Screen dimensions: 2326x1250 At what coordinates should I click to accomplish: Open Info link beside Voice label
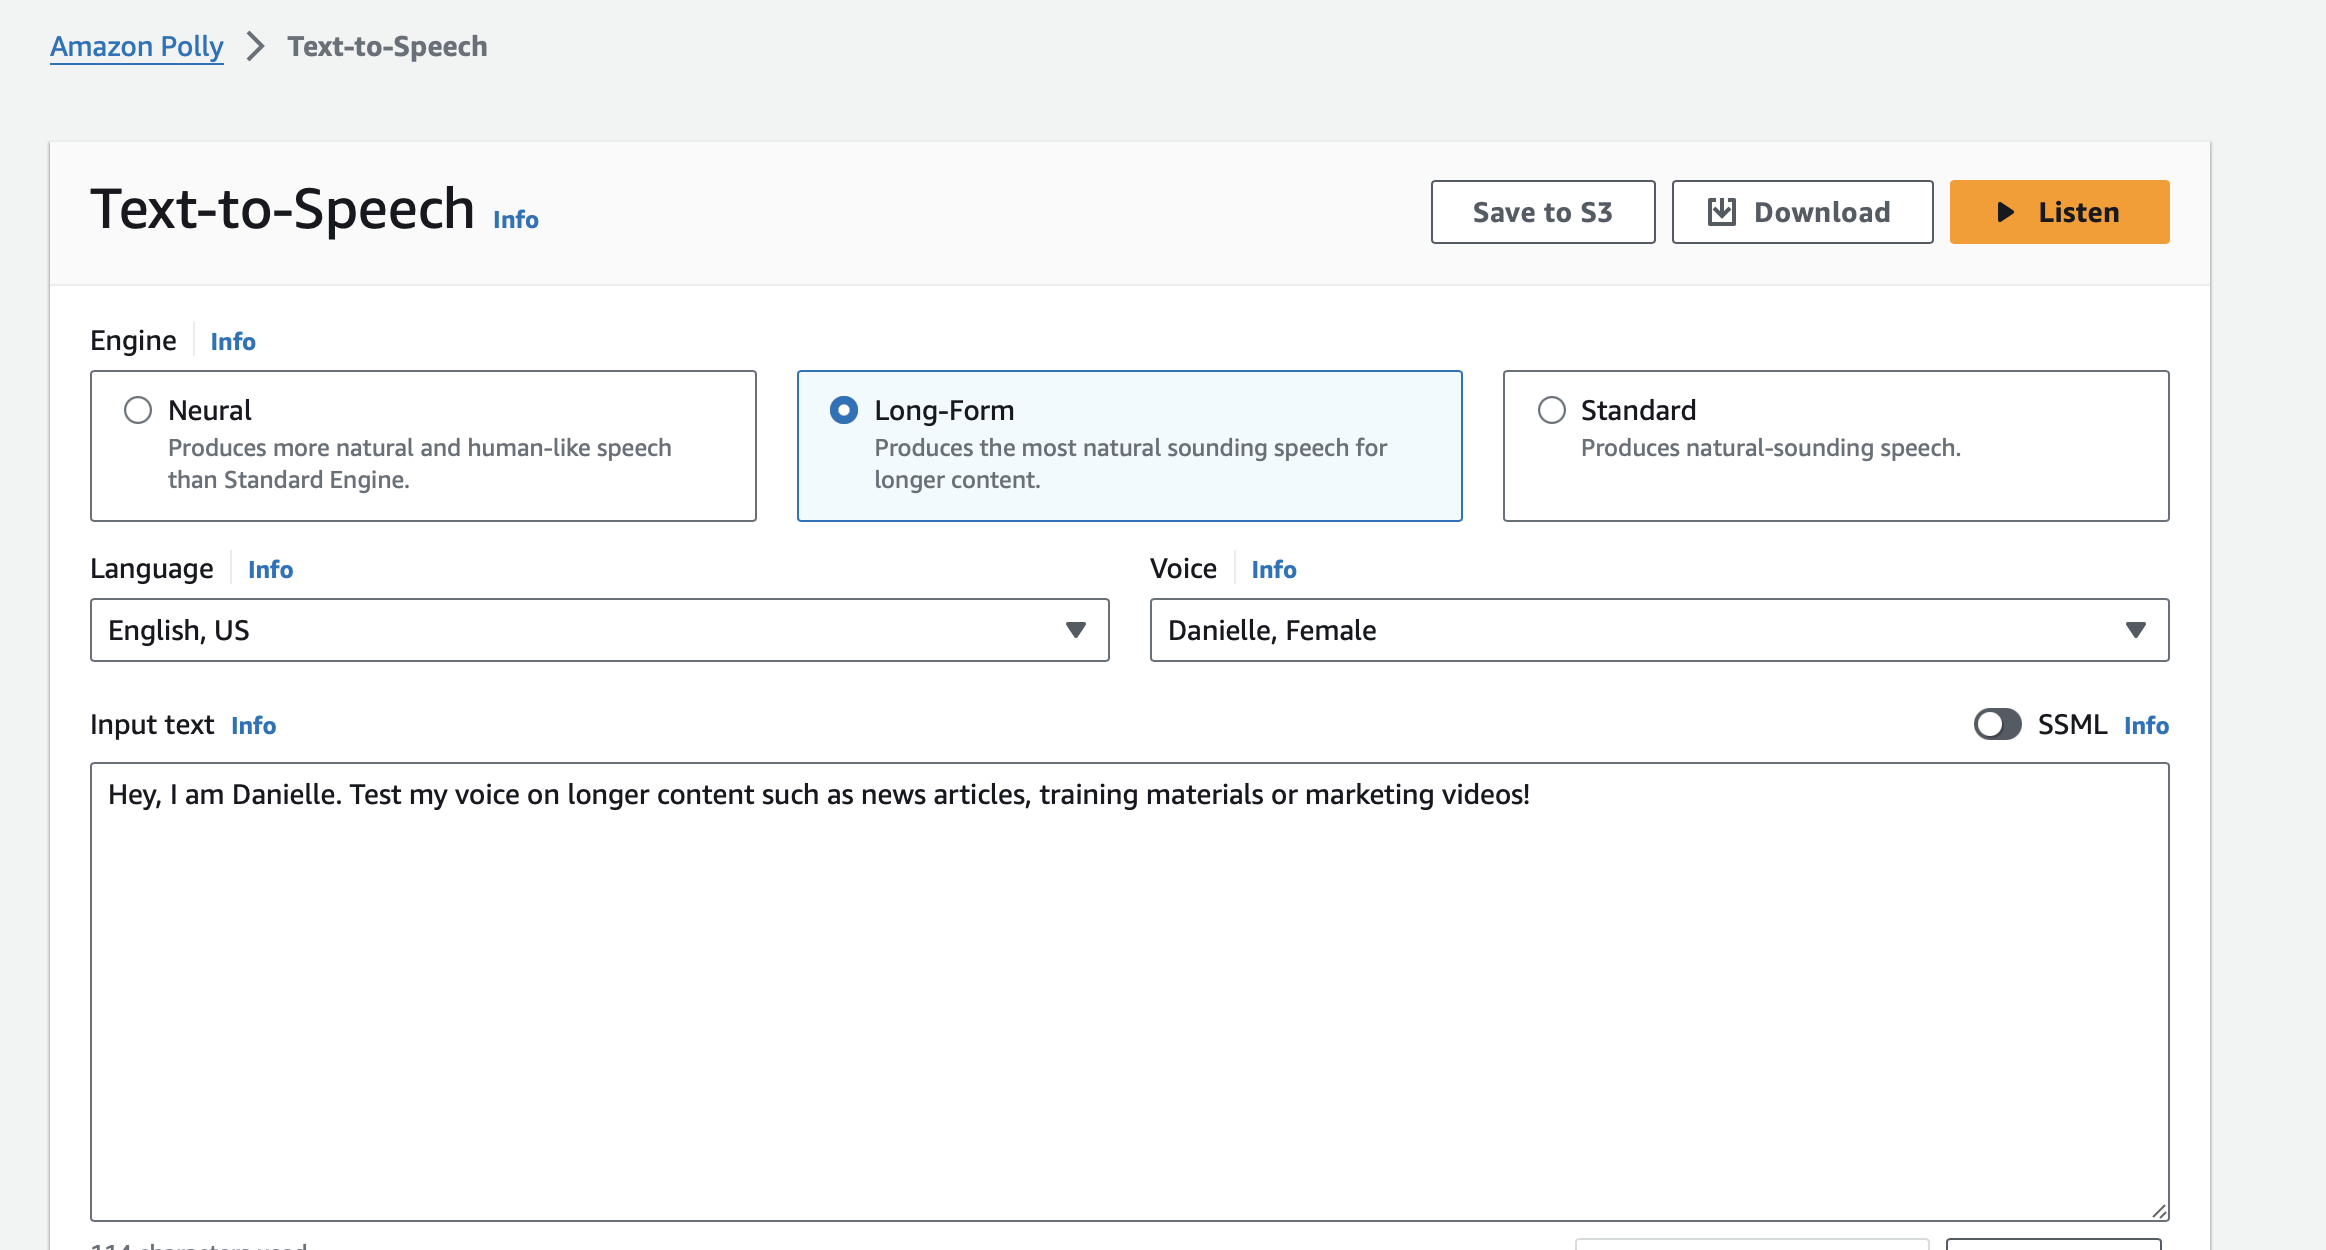[1273, 570]
